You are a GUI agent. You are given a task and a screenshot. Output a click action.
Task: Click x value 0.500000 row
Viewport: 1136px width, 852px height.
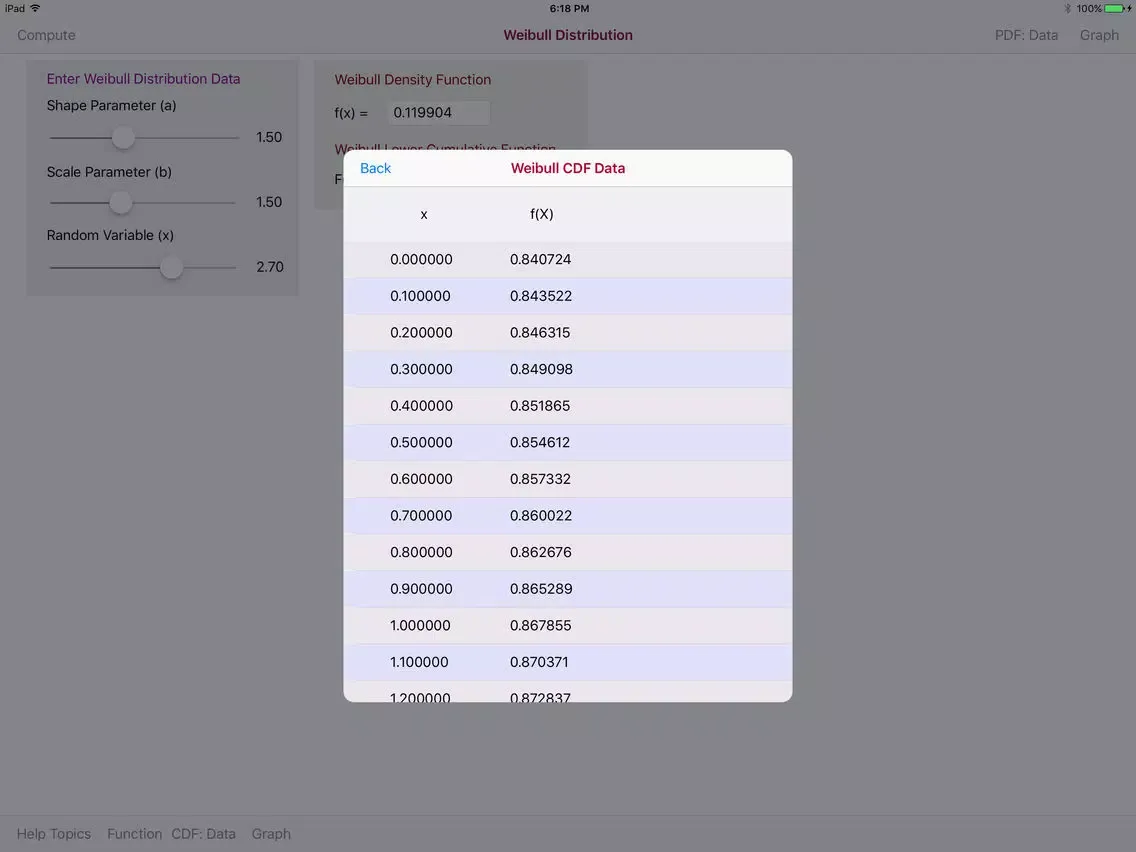[x=567, y=442]
